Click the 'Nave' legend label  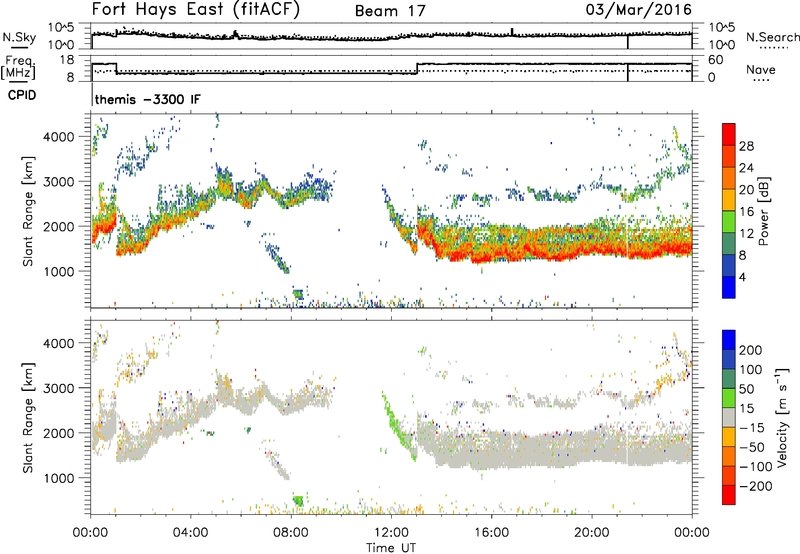coord(761,69)
